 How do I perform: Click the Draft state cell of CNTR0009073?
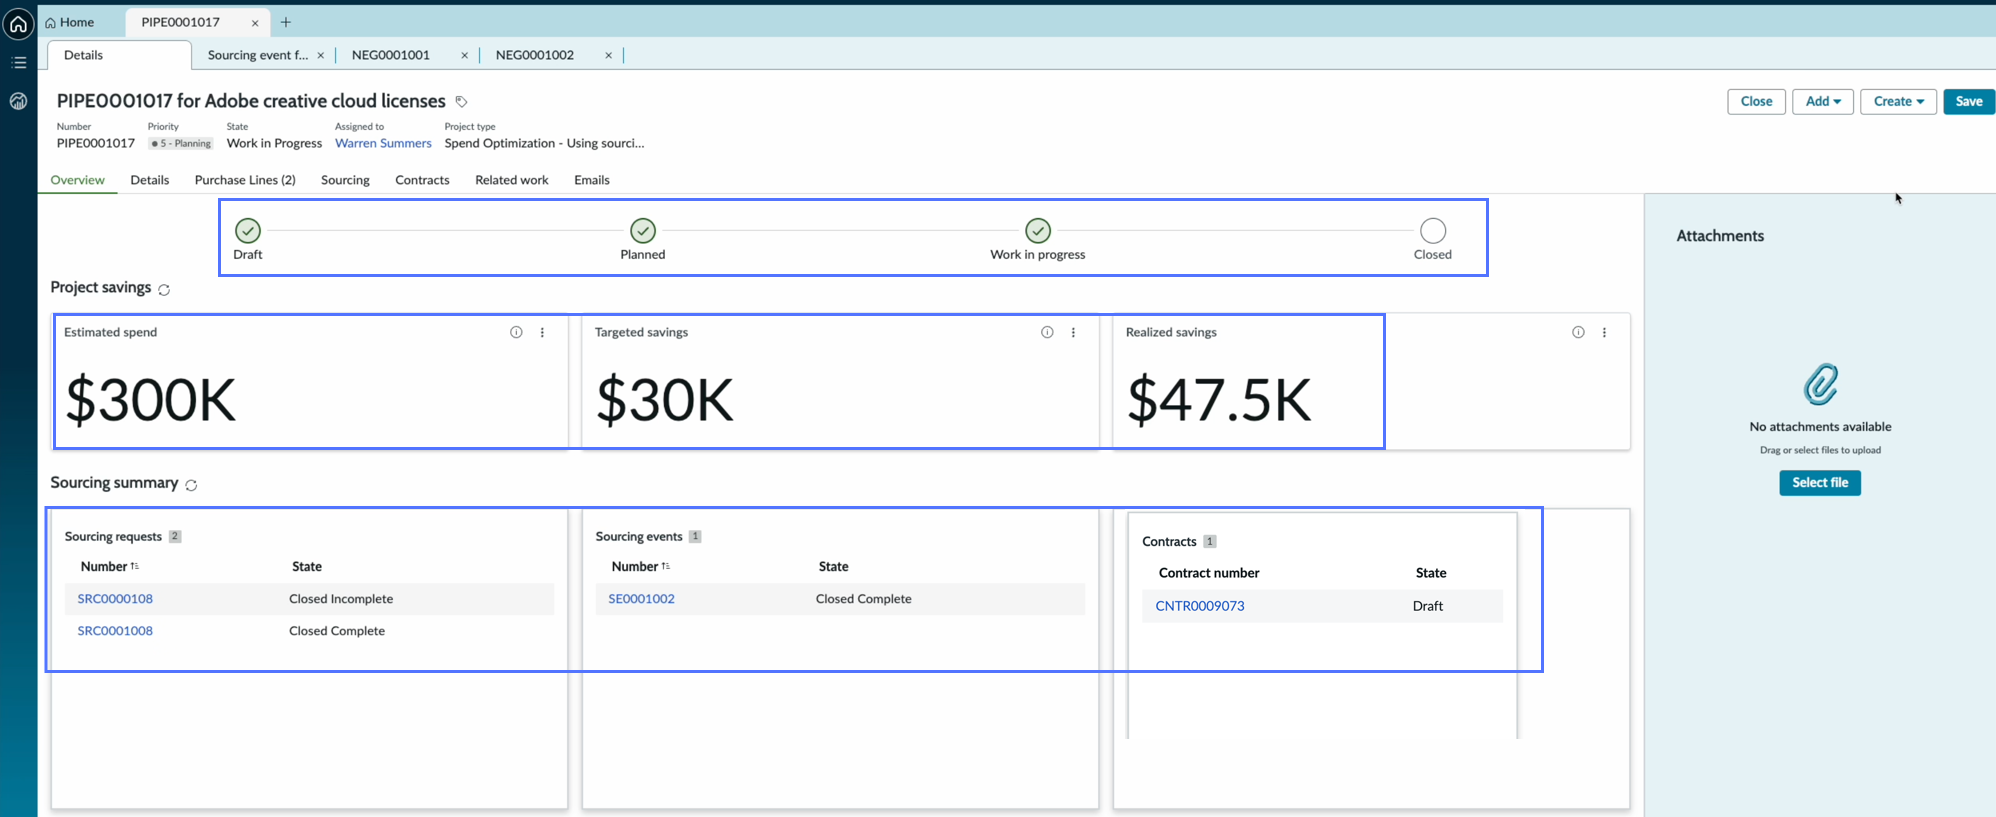(x=1428, y=606)
